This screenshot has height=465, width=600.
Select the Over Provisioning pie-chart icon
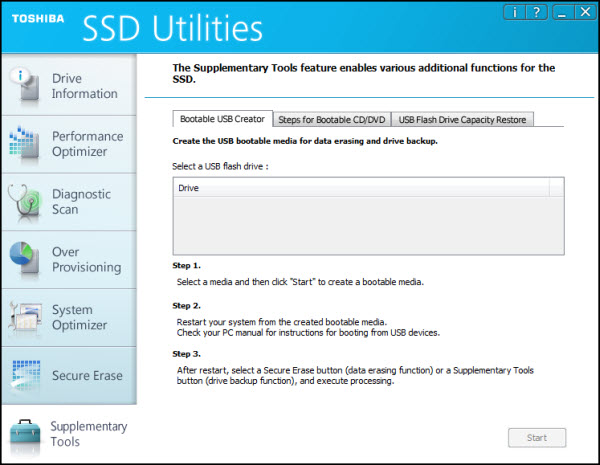point(24,259)
